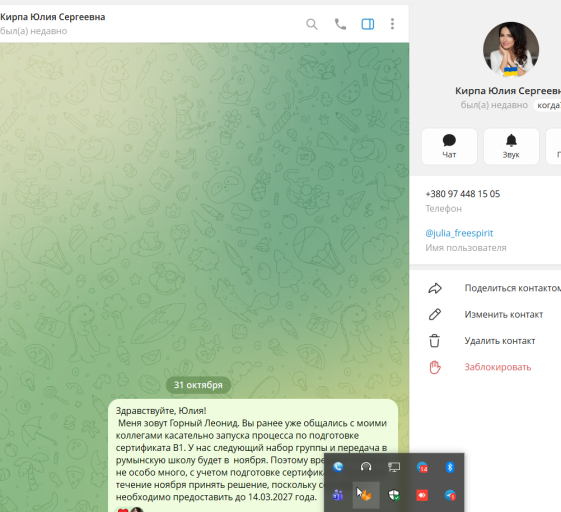Screen dimensions: 561x512
Task: Open the orange fox tray icon
Action: coord(366,495)
